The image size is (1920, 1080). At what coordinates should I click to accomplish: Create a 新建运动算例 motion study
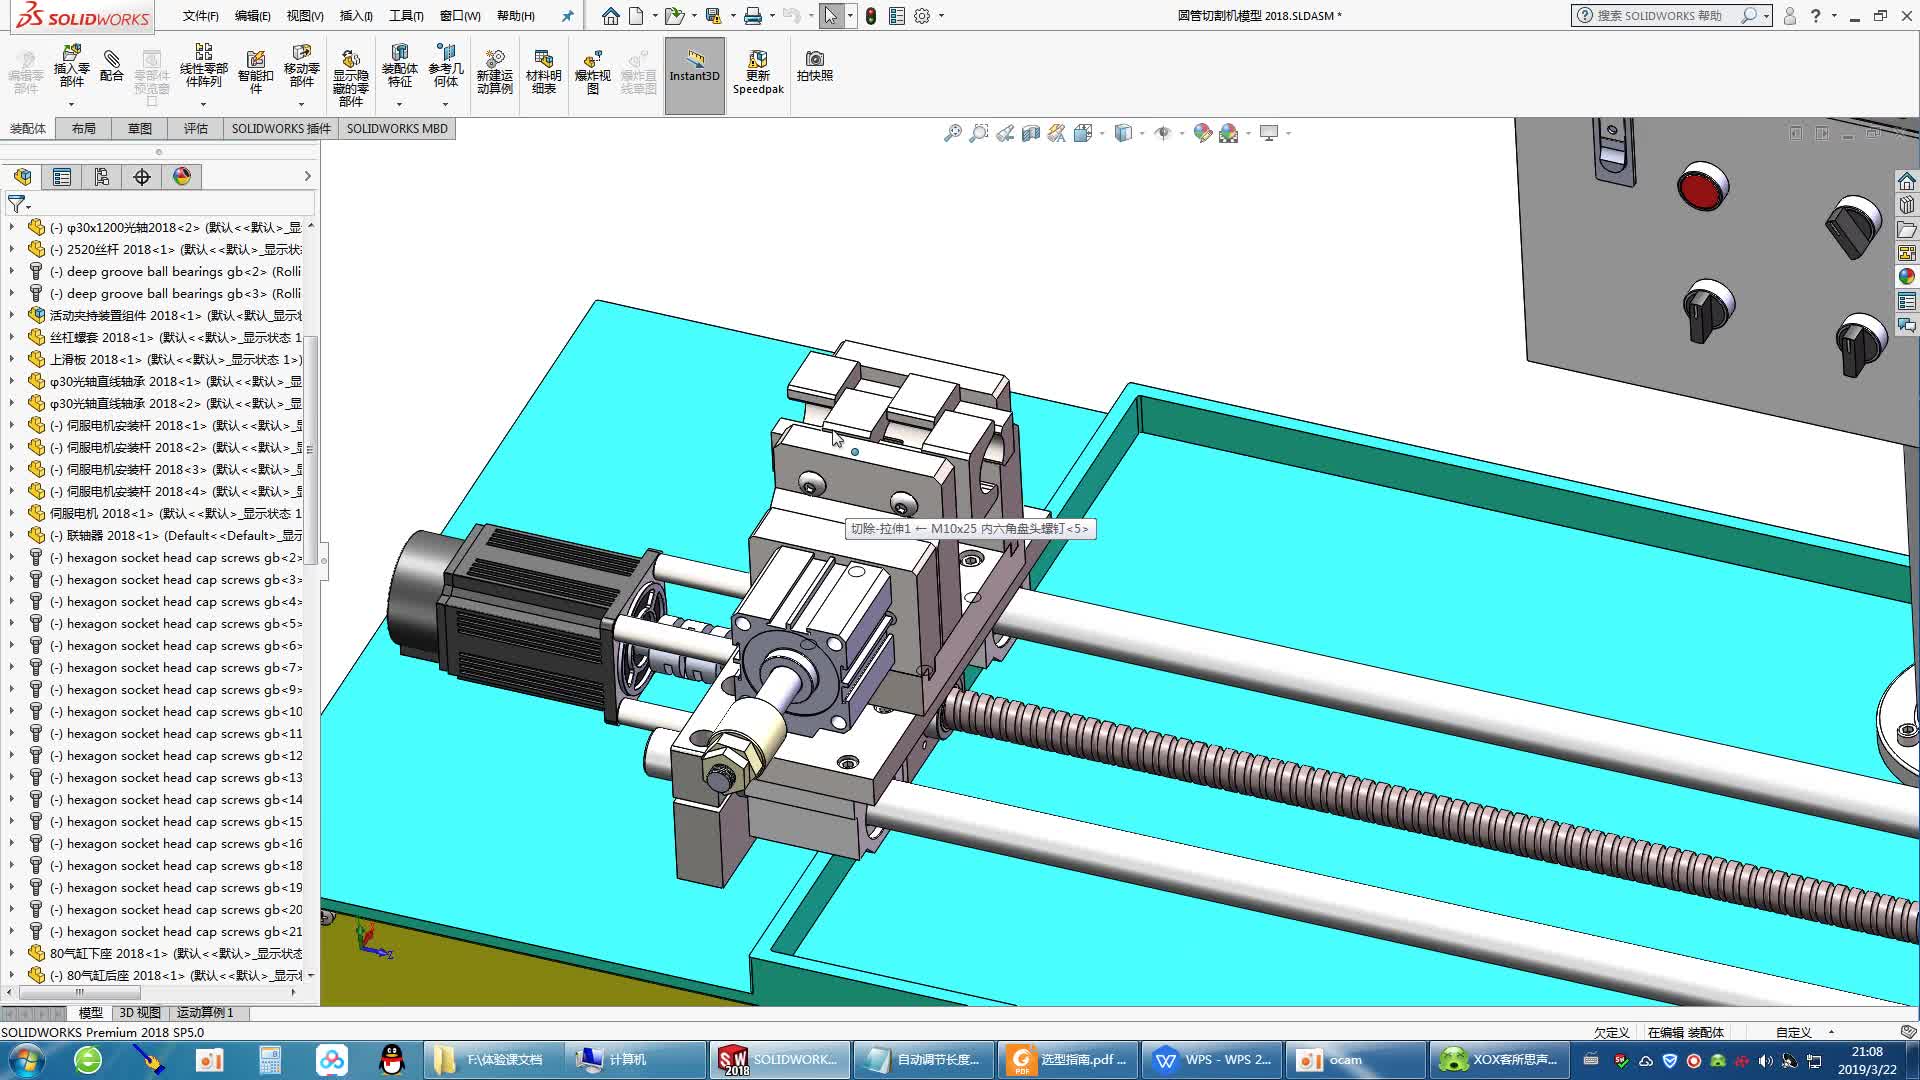(x=494, y=73)
